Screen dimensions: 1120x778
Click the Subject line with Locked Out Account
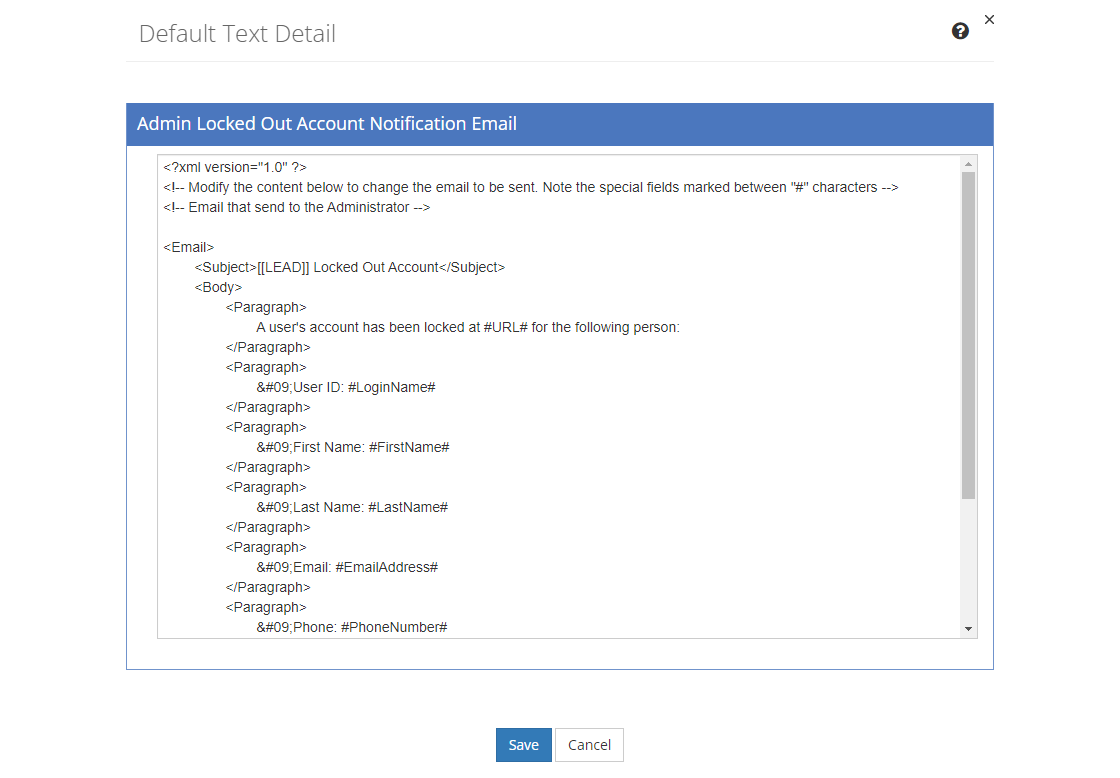coord(349,267)
